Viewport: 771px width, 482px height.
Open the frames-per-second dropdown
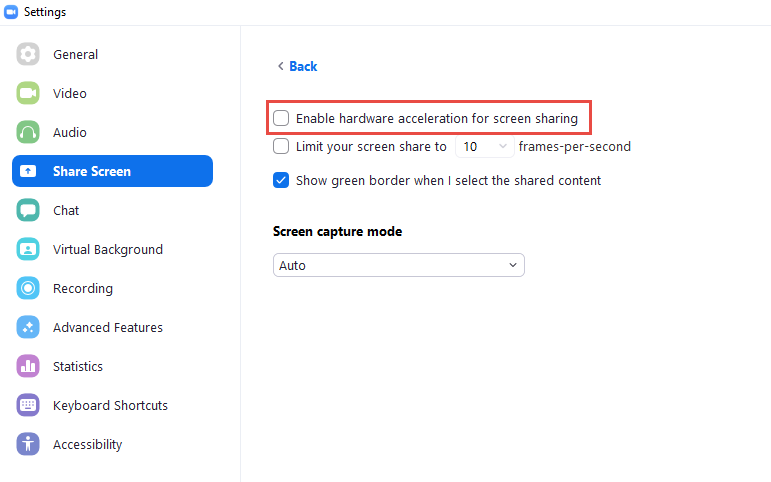click(484, 146)
